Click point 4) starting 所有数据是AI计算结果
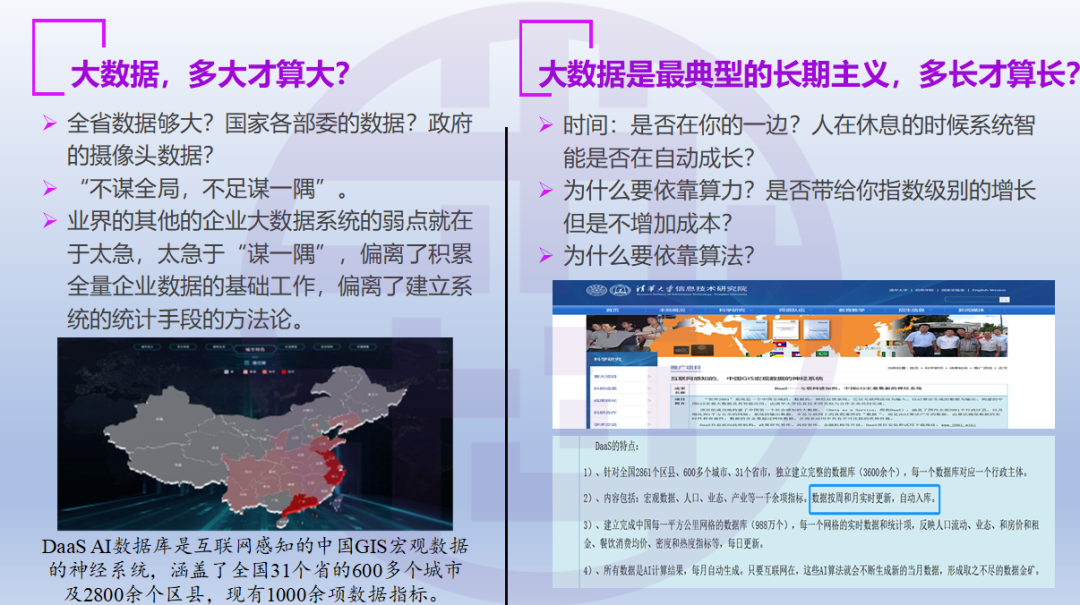The height and width of the screenshot is (605, 1080). click(810, 570)
